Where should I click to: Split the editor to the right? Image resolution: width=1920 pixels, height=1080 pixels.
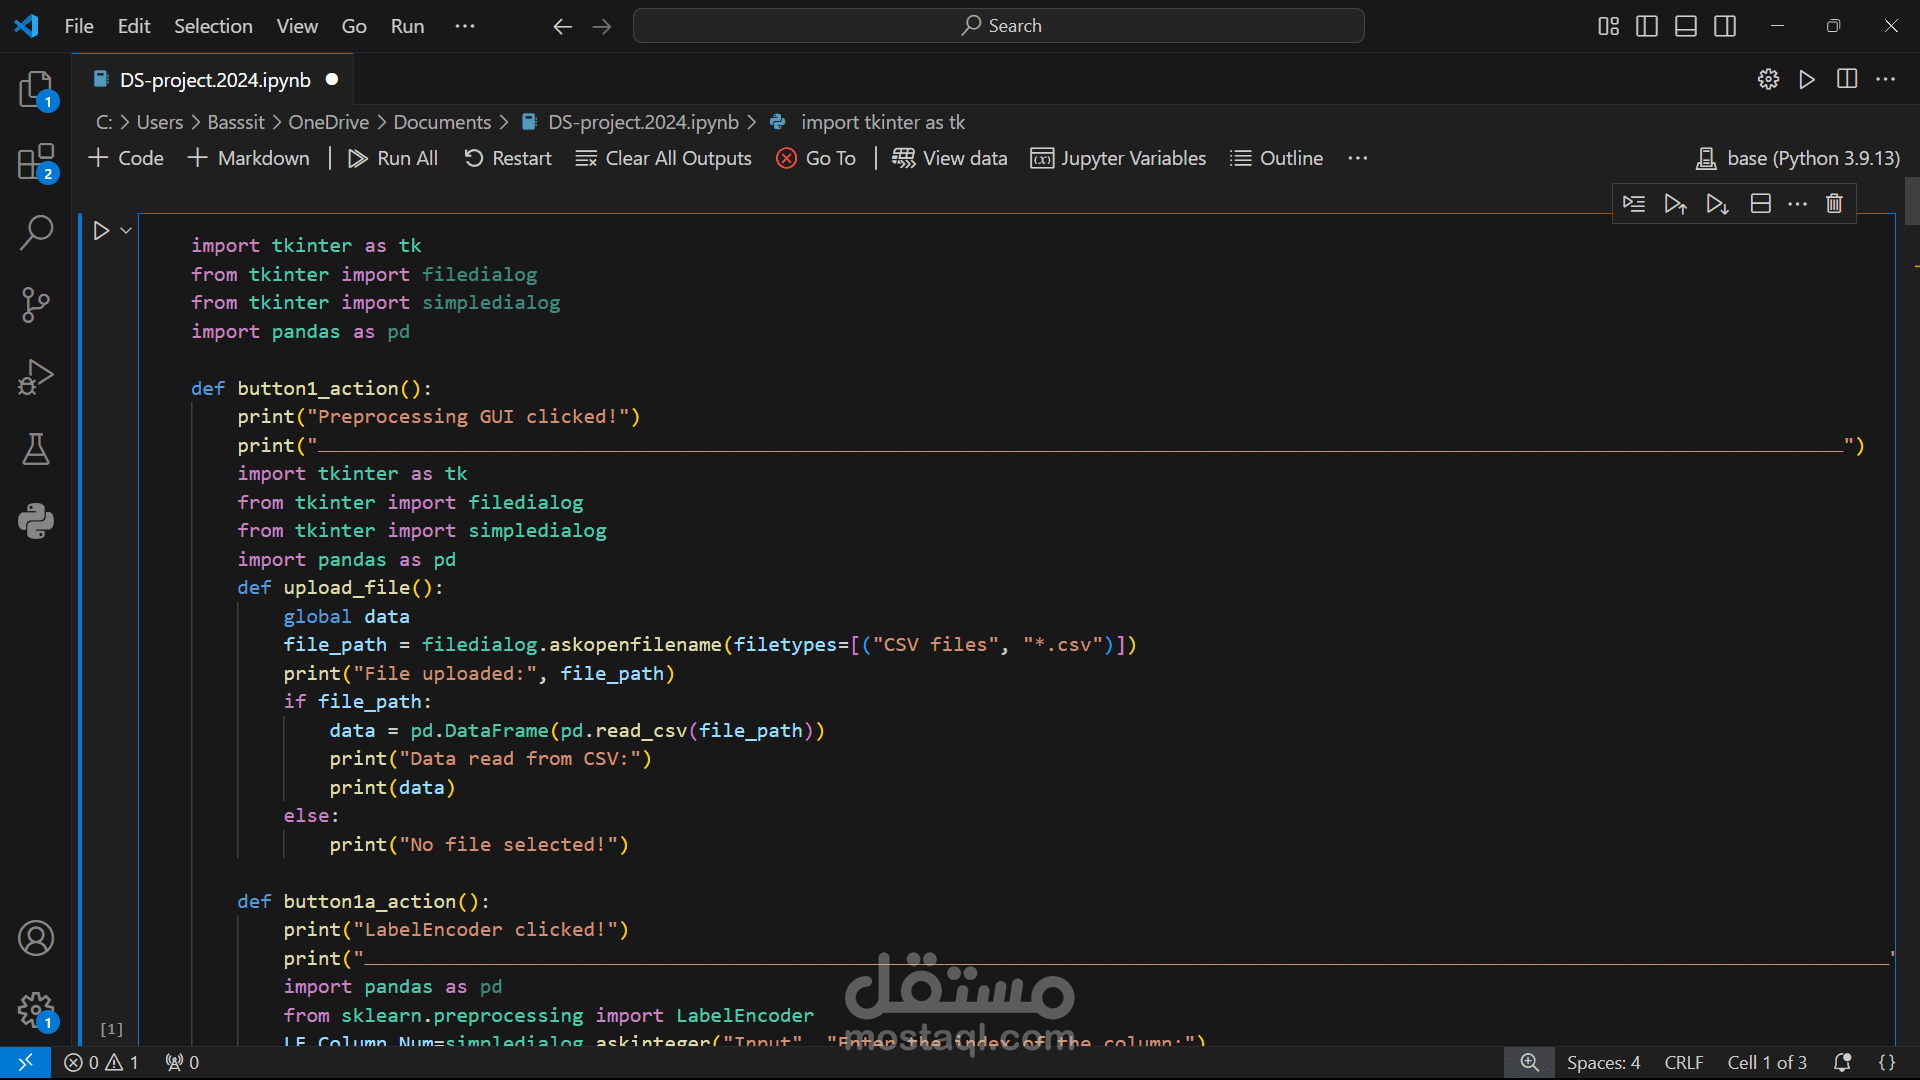1847,79
